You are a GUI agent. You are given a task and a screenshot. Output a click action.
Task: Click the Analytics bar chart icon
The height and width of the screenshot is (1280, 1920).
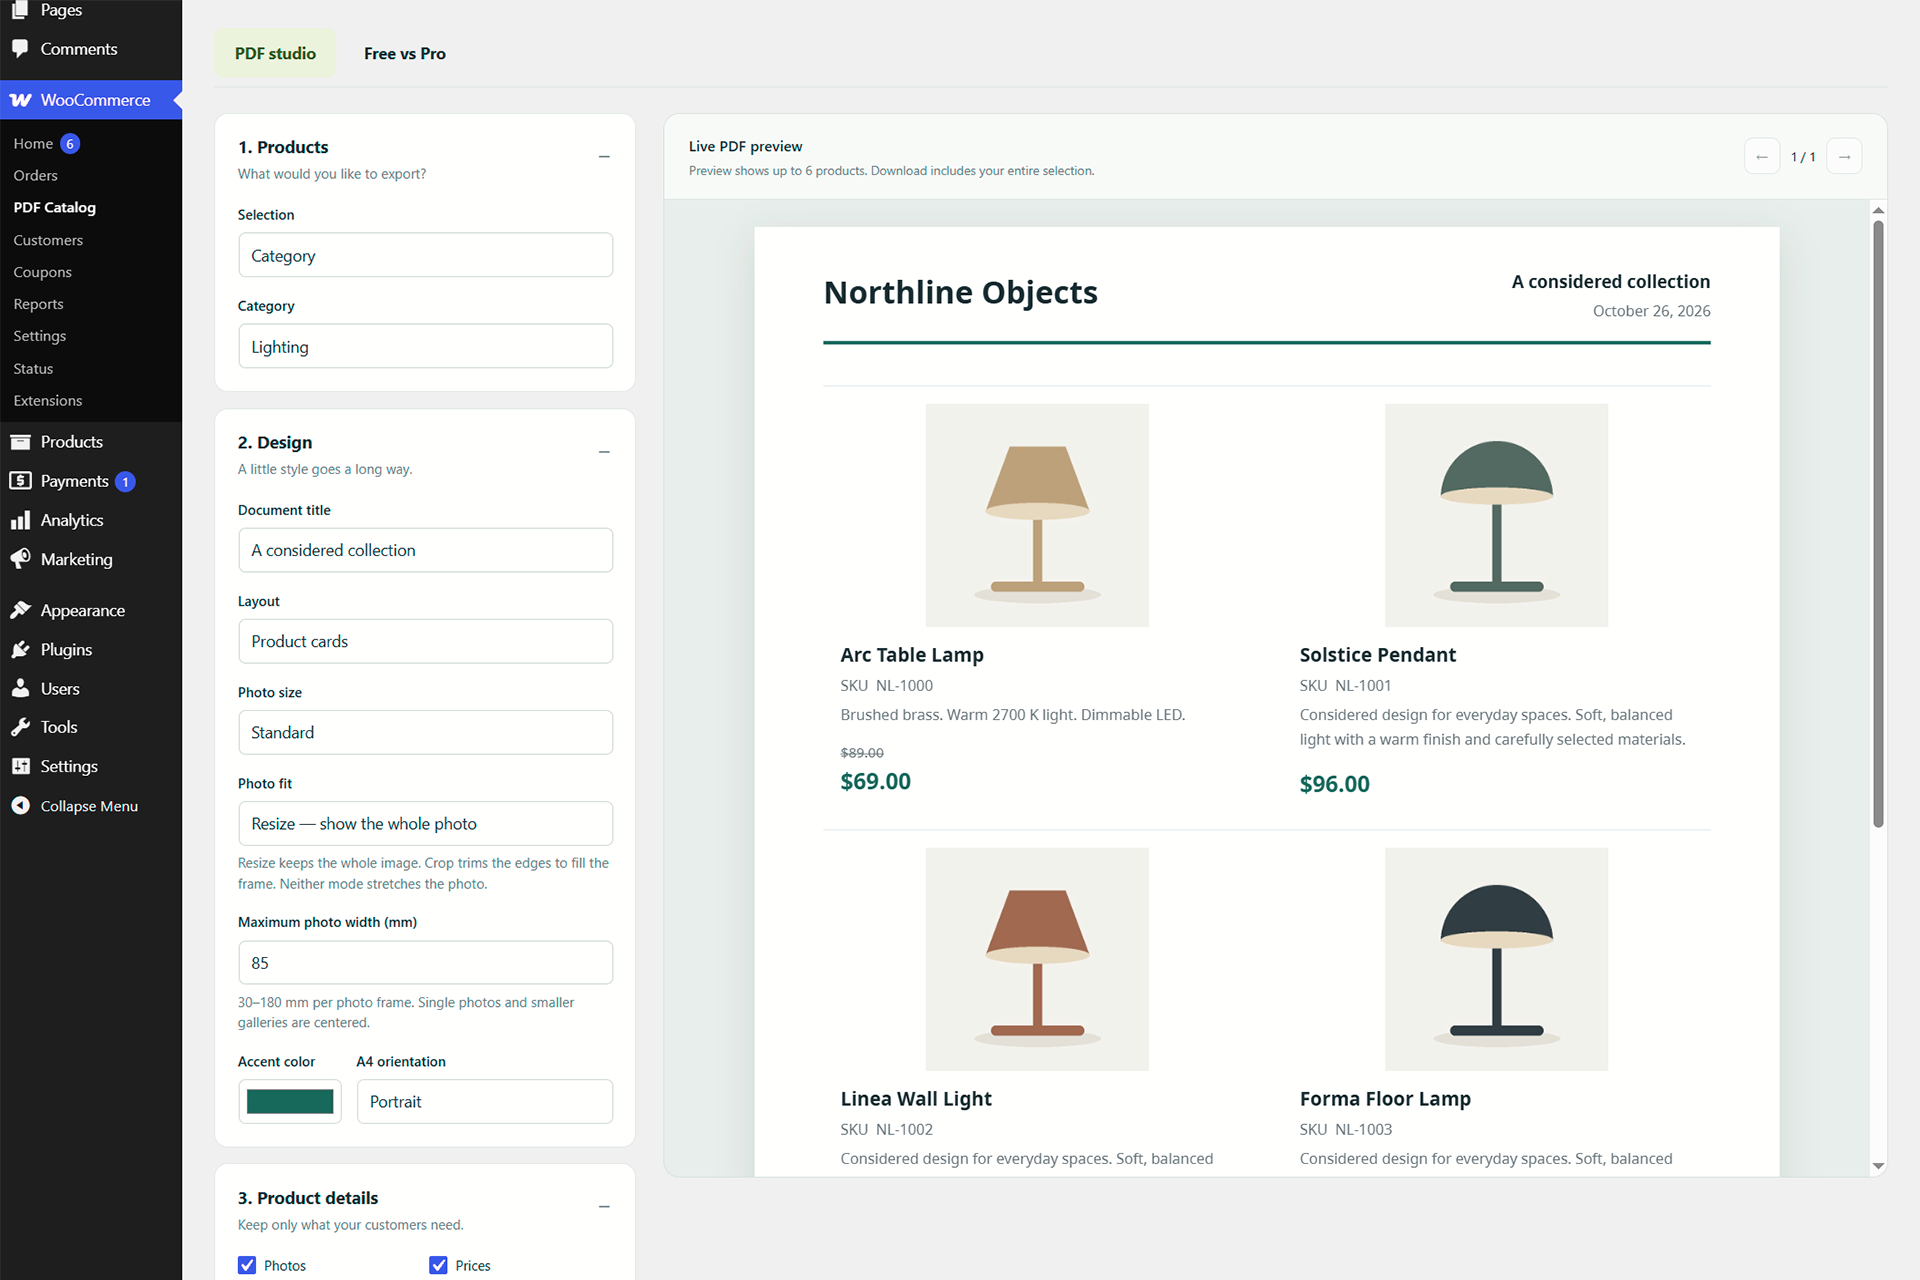pyautogui.click(x=20, y=520)
